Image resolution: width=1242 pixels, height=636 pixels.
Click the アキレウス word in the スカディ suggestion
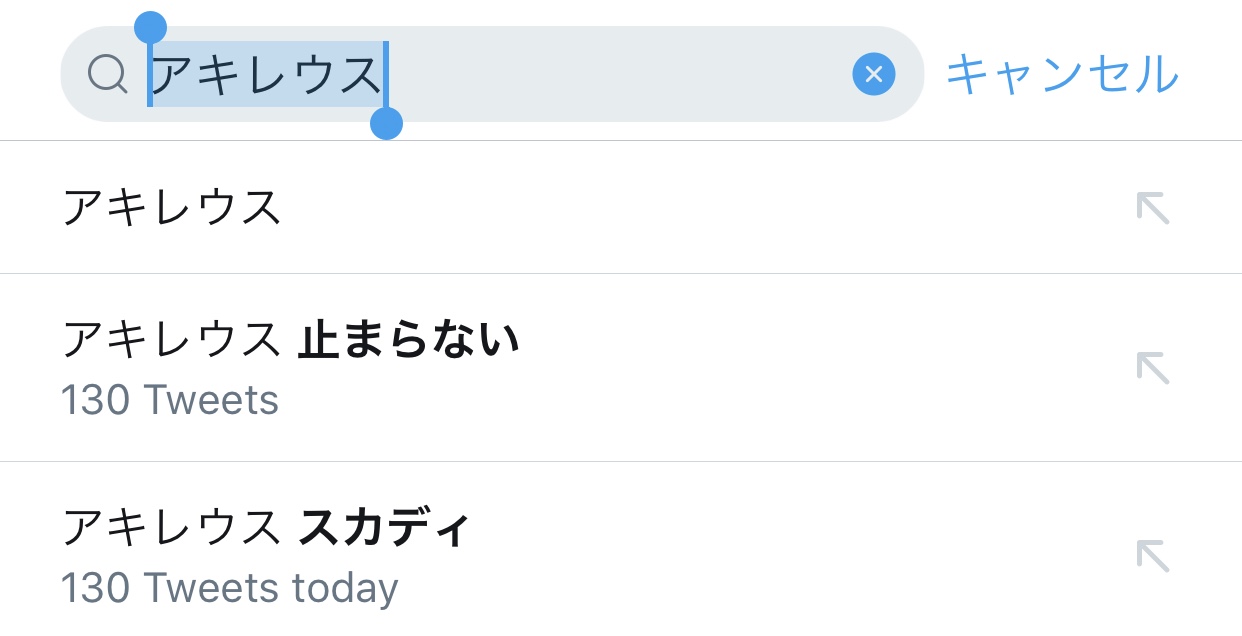[171, 527]
